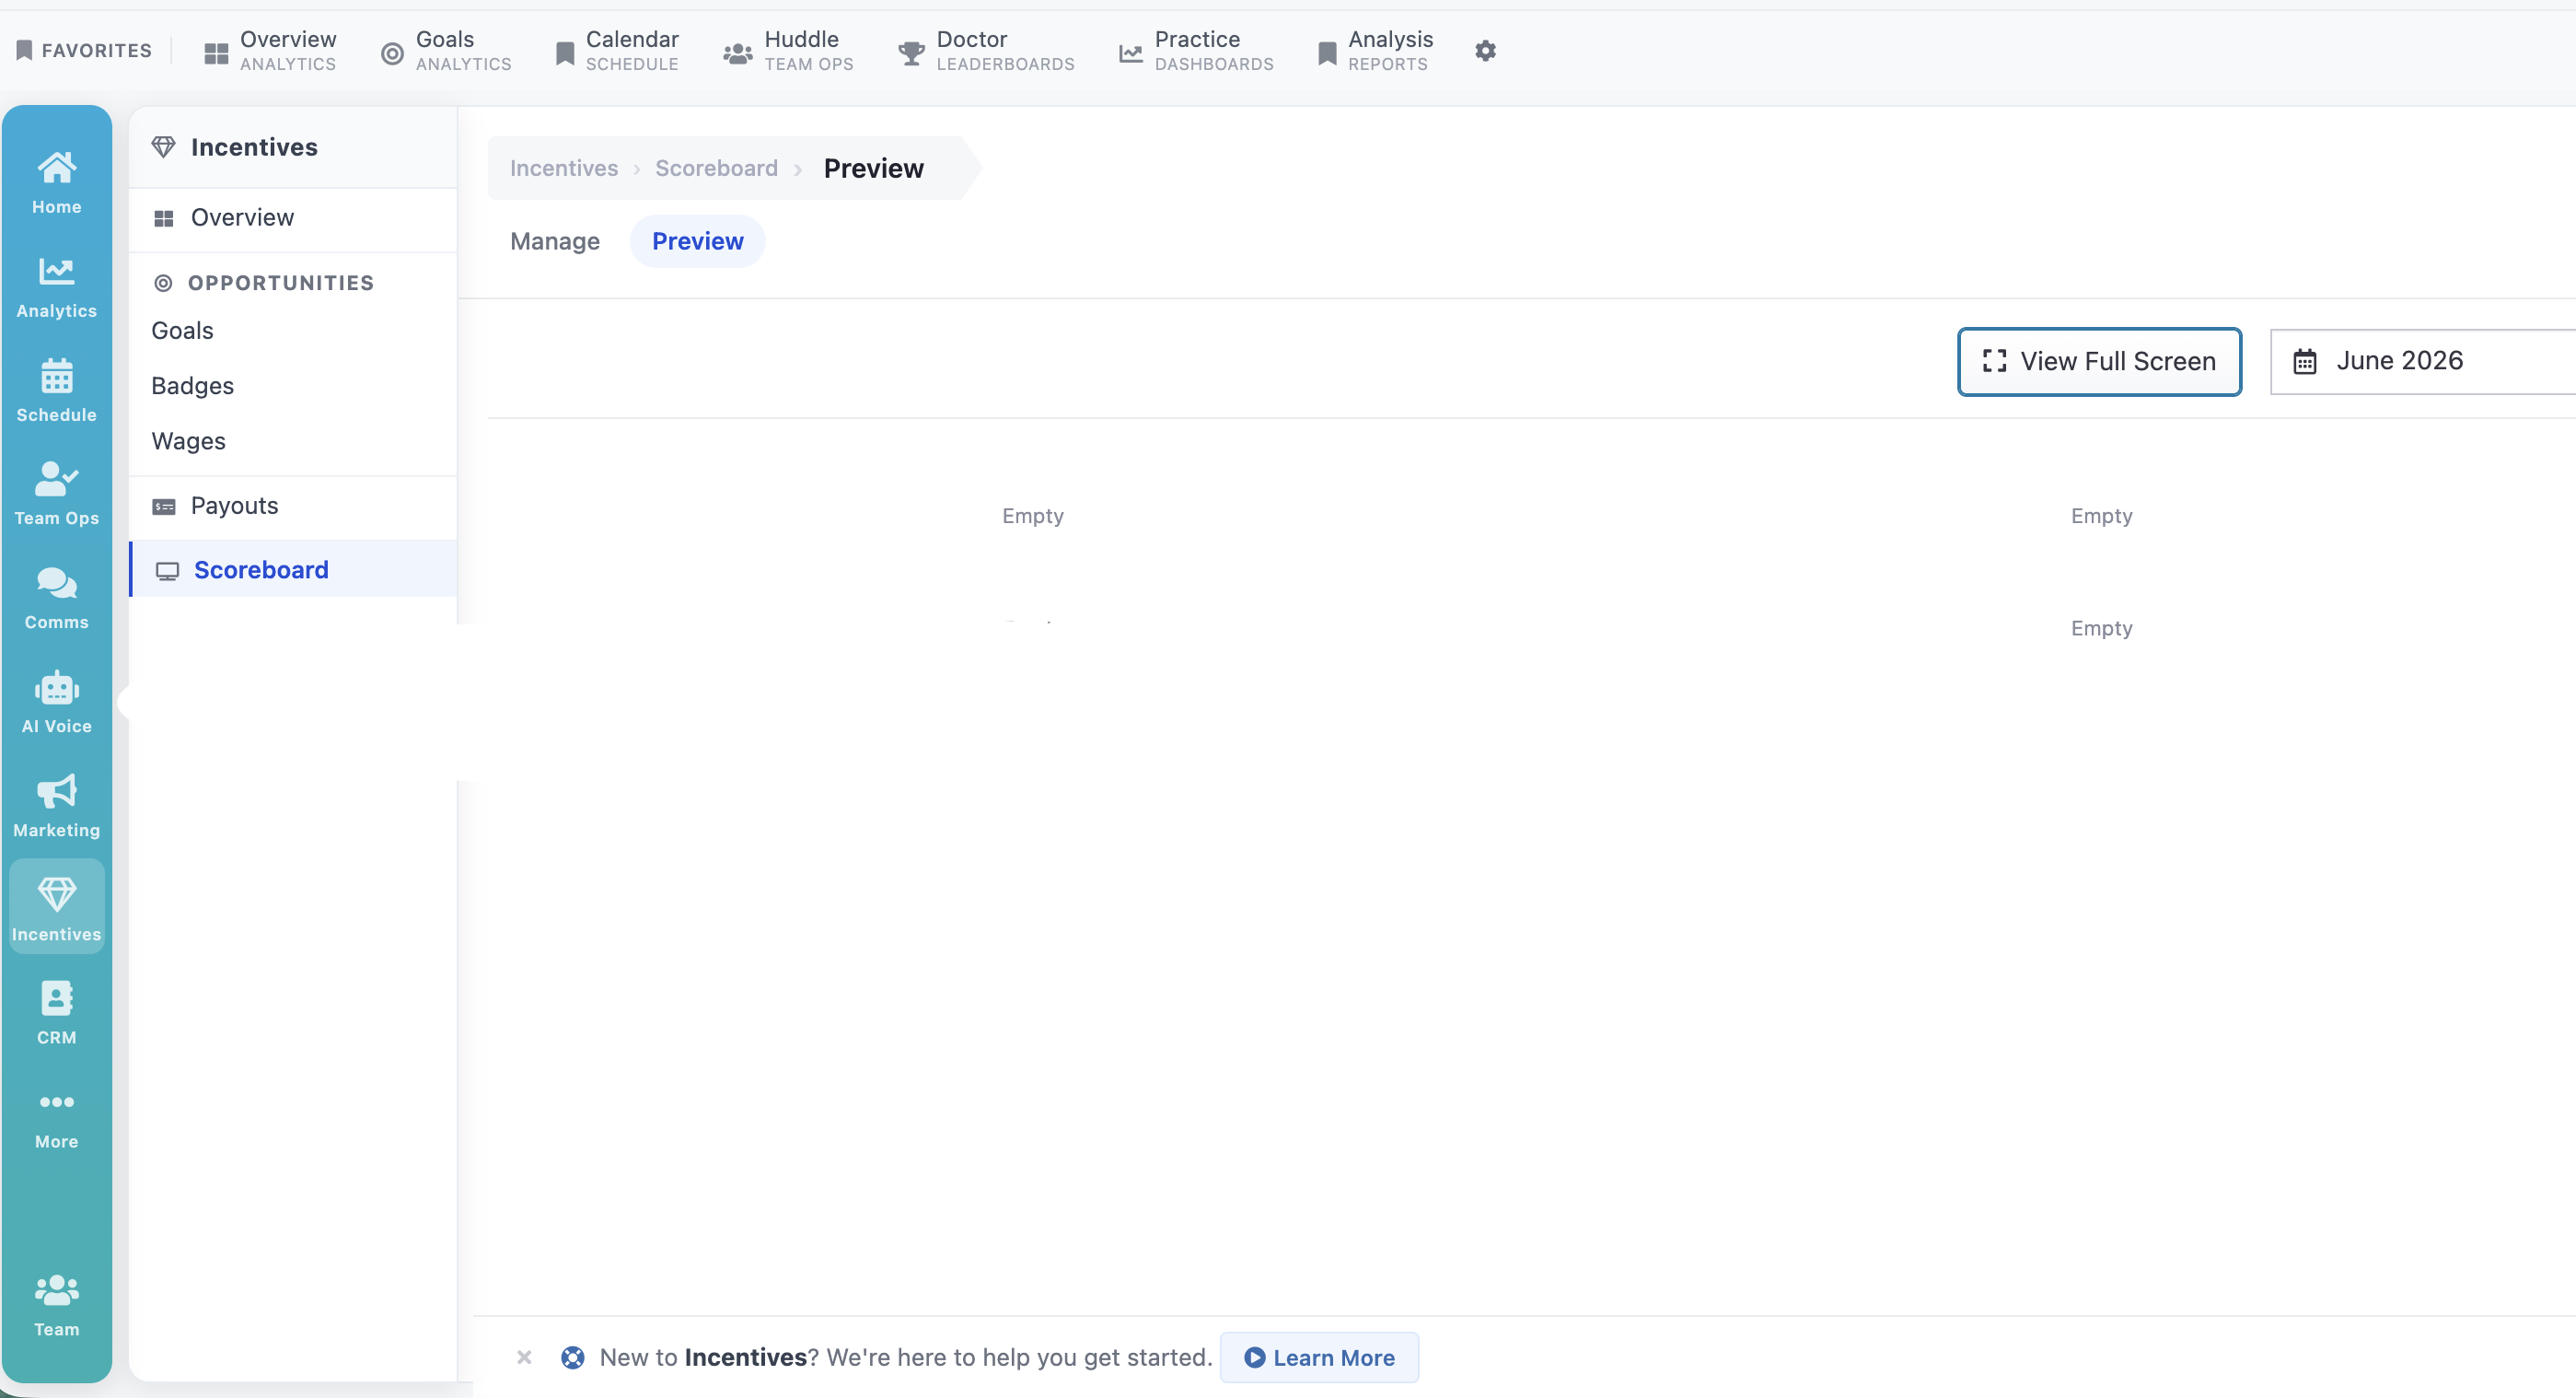Open the Schedule calendar icon
The width and height of the screenshot is (2576, 1398).
pyautogui.click(x=56, y=390)
